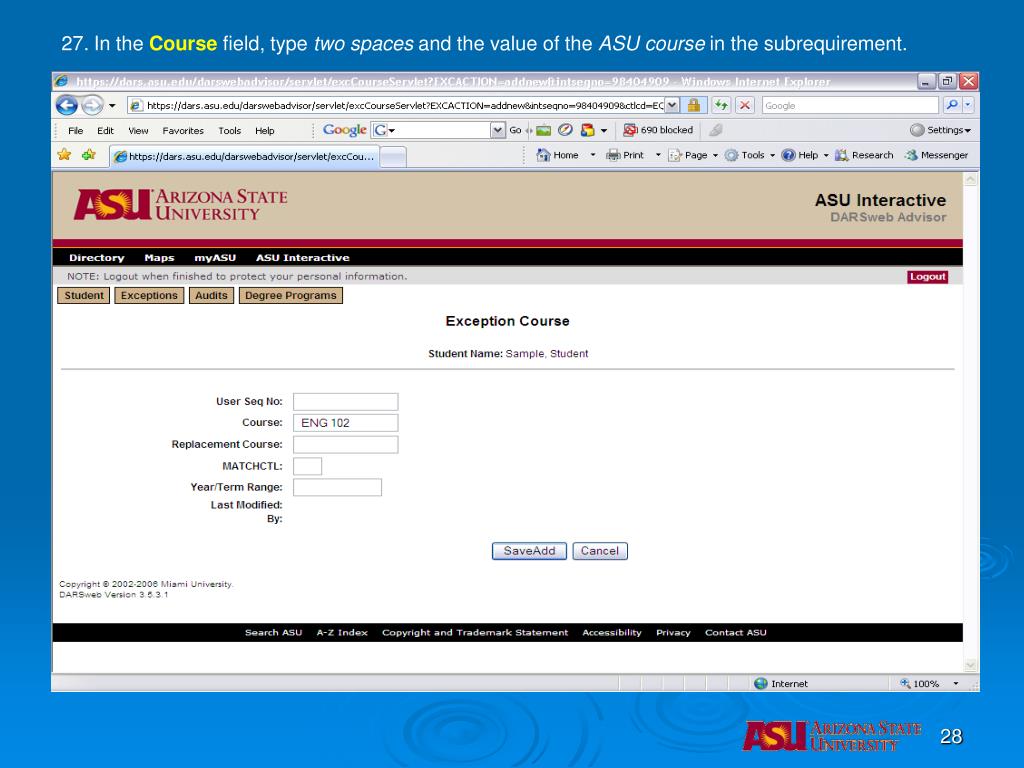Click the Help question mark toolbar icon
Image resolution: width=1024 pixels, height=768 pixels.
789,155
